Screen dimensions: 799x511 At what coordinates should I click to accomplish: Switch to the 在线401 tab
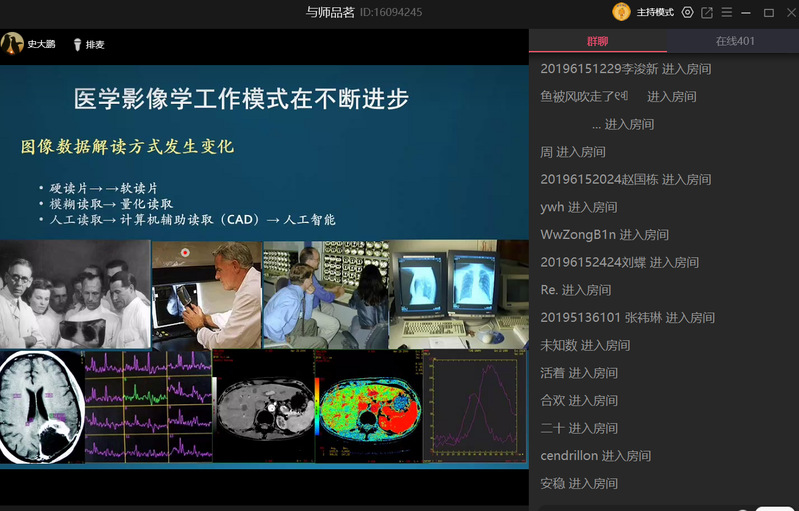point(734,41)
